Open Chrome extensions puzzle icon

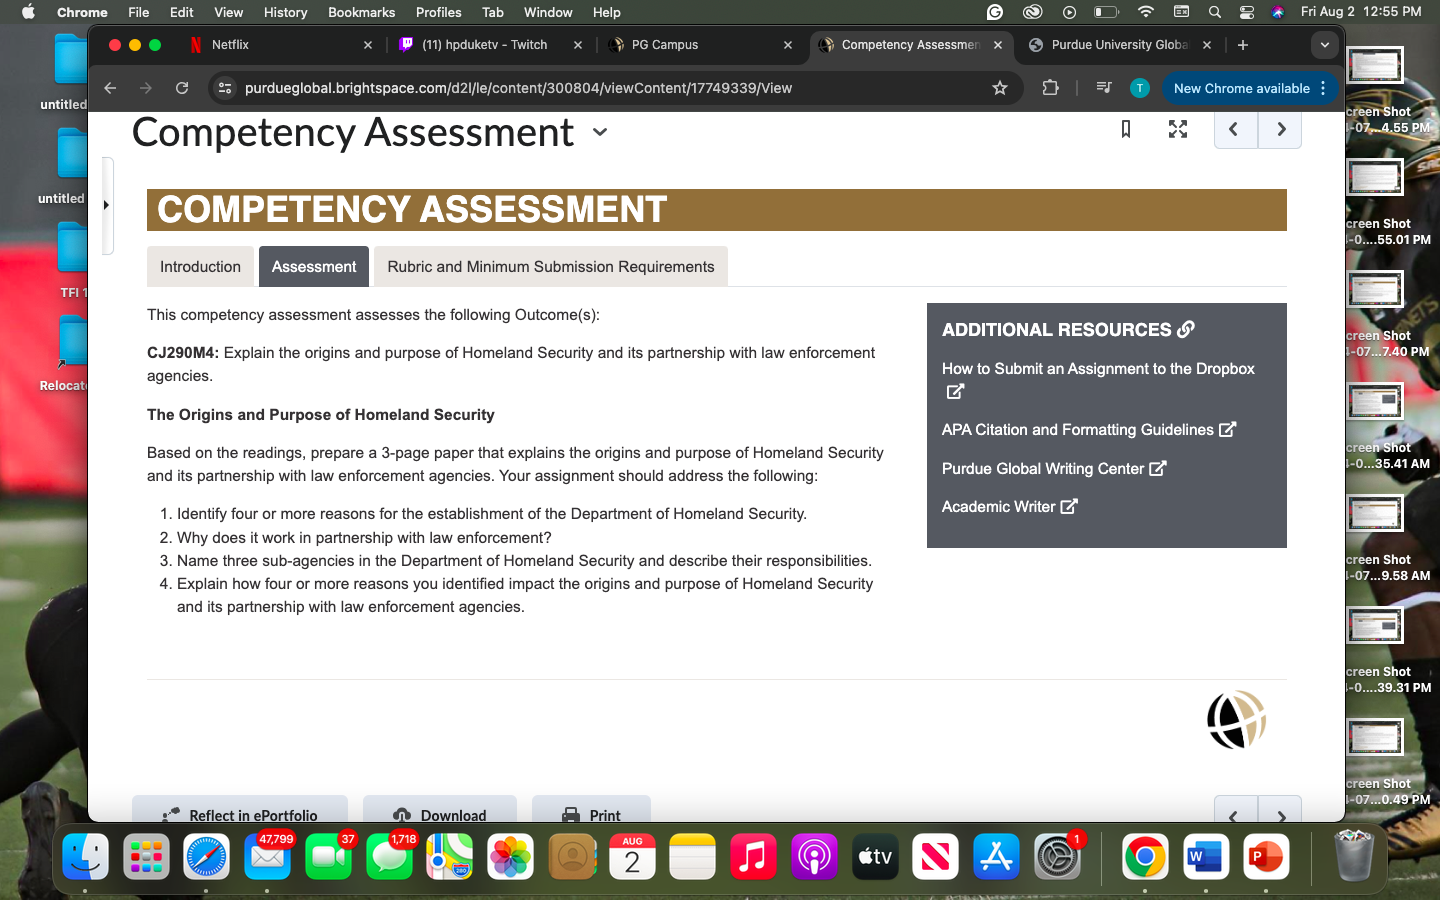1050,88
